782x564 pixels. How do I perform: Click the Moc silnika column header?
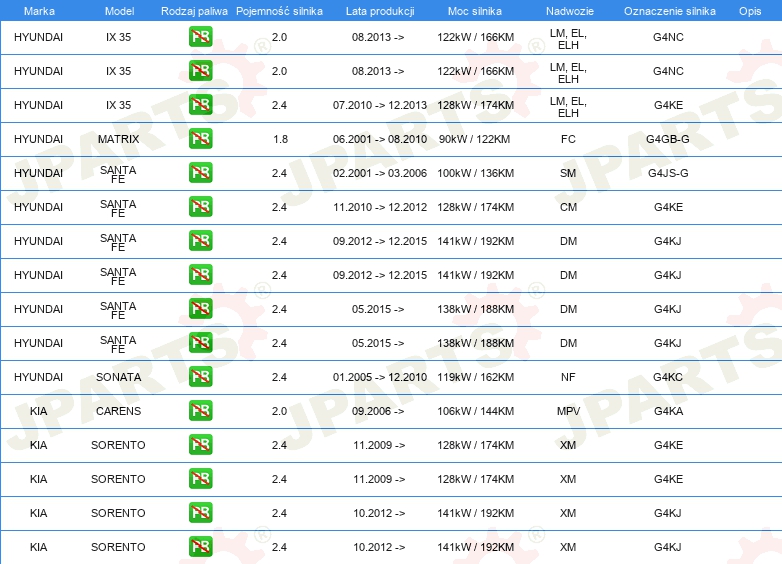[475, 11]
